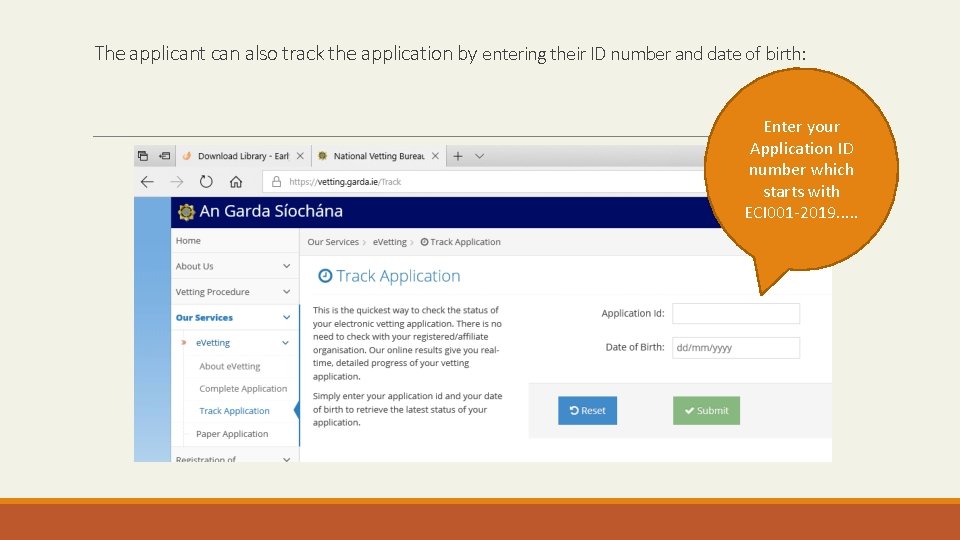
Task: Open Paper Application sidebar link
Action: 232,434
